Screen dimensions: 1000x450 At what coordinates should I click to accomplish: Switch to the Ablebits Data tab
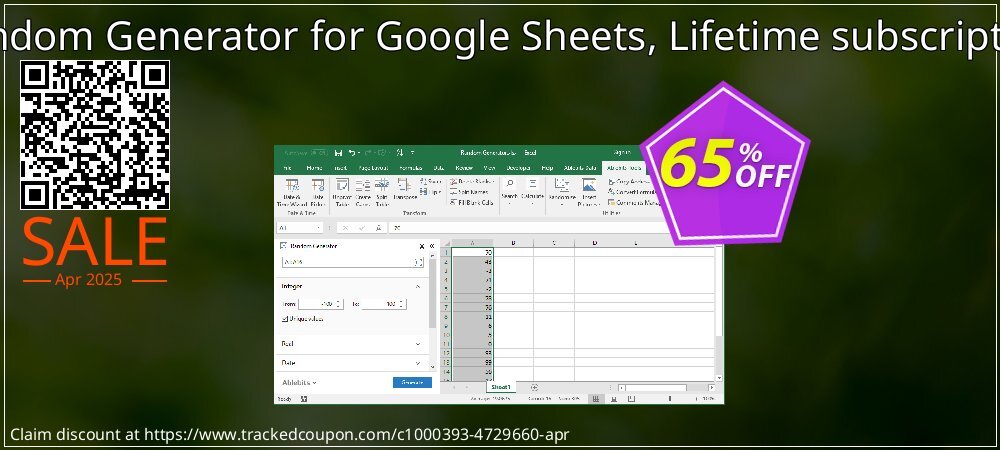click(x=580, y=168)
